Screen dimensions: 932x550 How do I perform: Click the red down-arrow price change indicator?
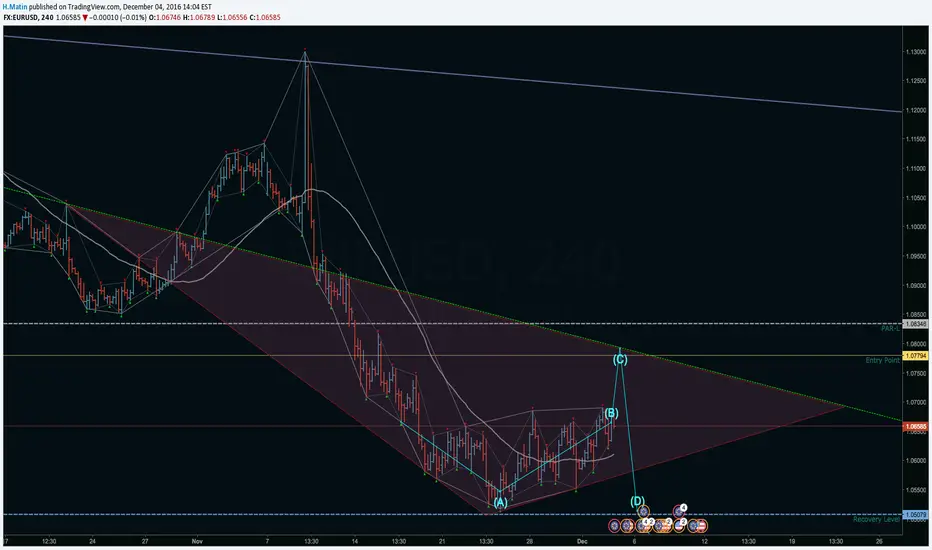point(86,18)
